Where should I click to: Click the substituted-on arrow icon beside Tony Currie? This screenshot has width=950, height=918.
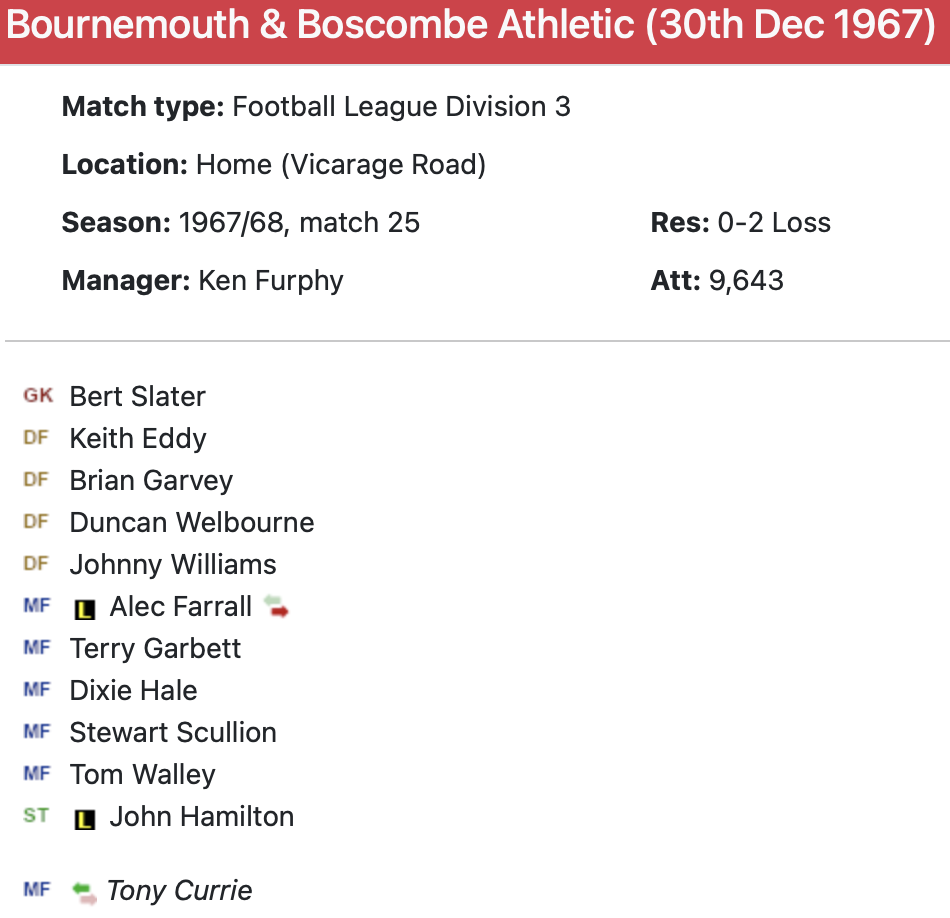click(x=84, y=891)
